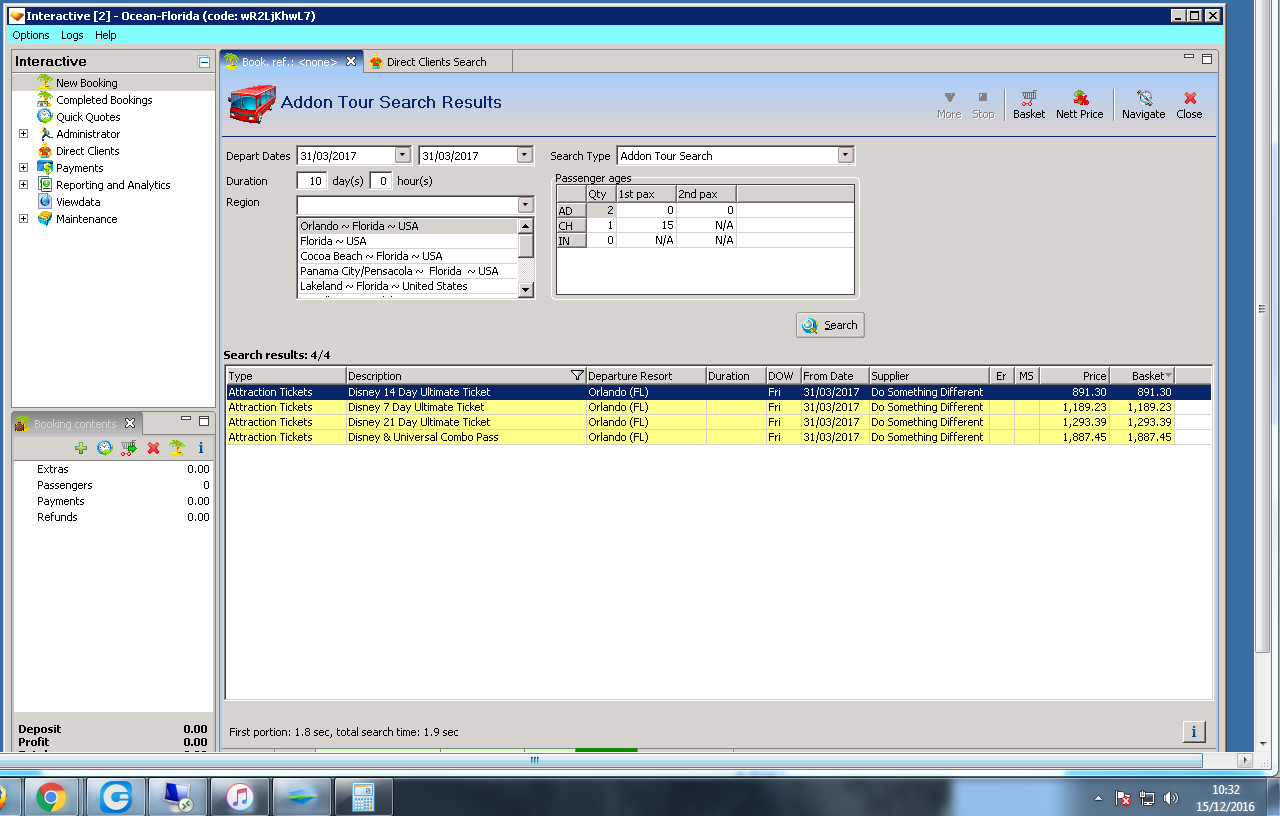Click the info button beside search time status
1280x816 pixels.
1194,732
